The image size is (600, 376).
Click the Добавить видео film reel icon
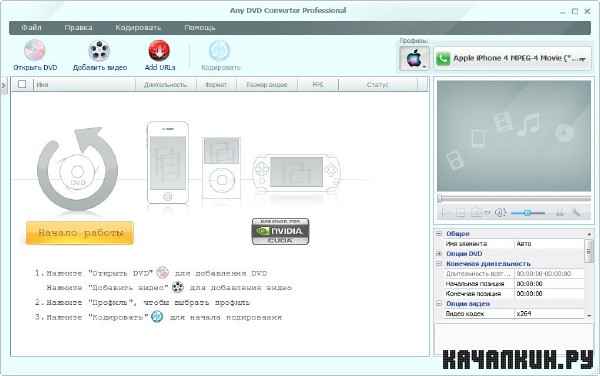(x=99, y=51)
